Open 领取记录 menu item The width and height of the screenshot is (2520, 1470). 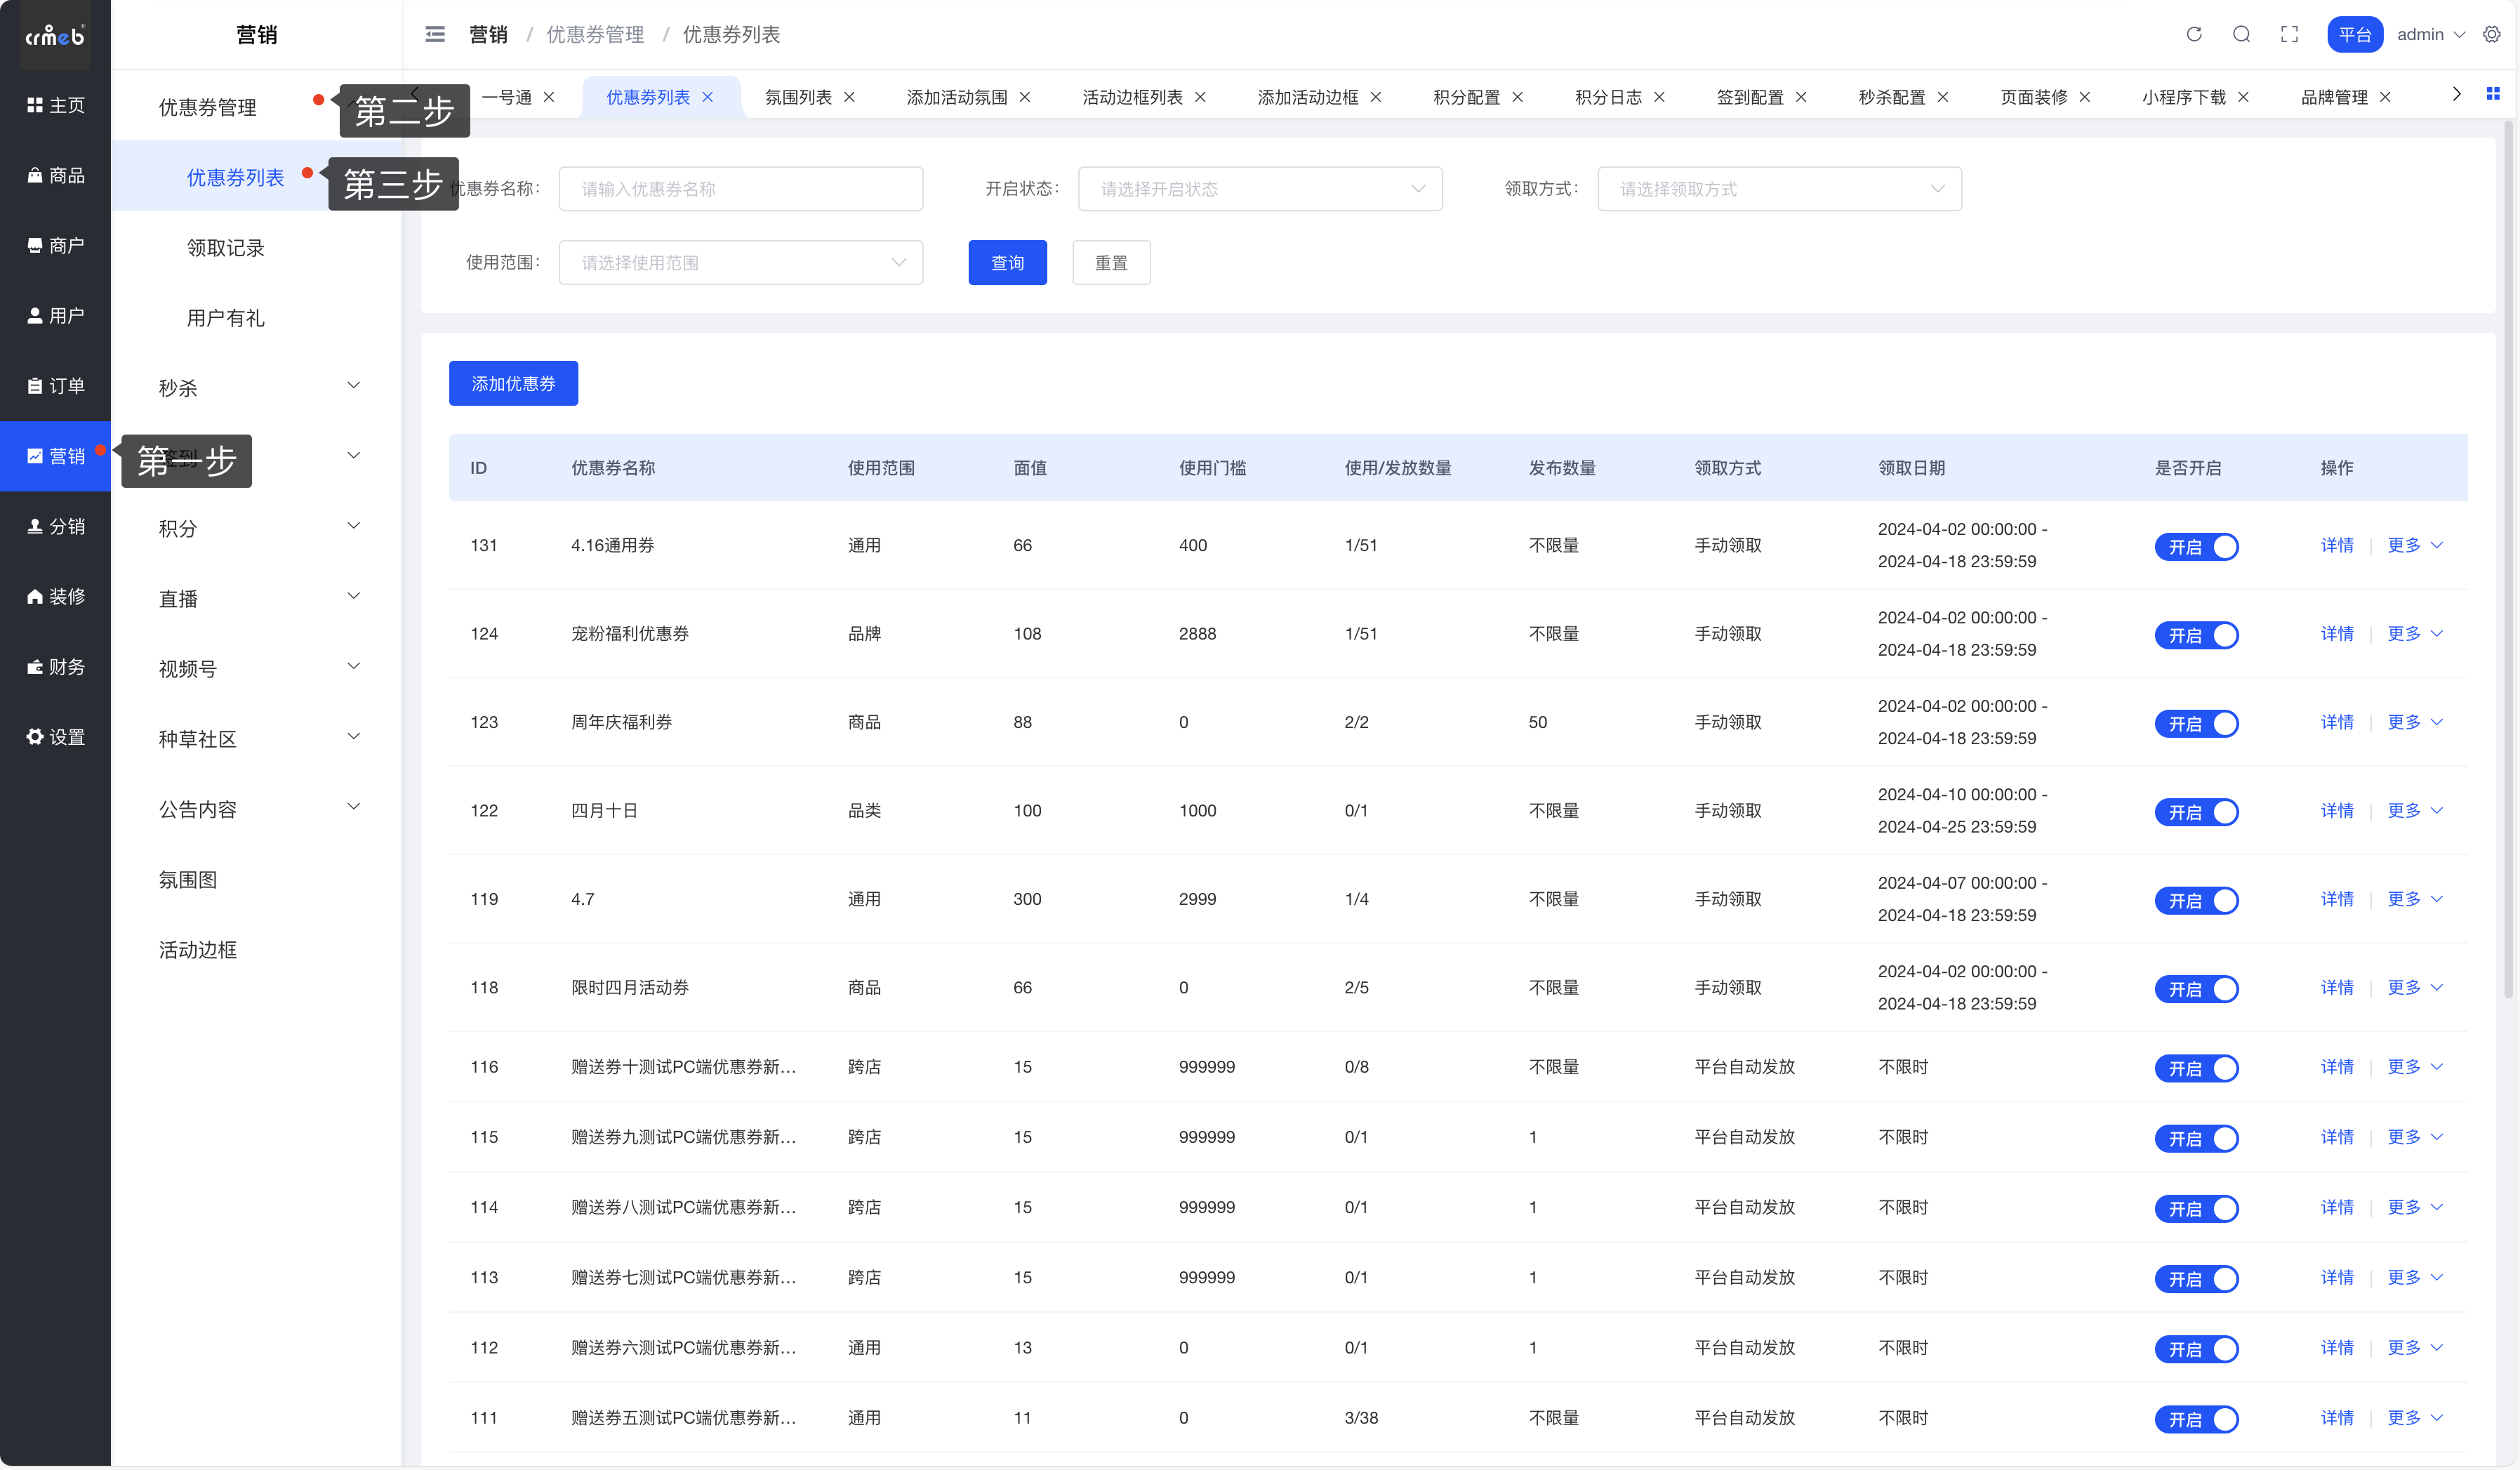(225, 248)
